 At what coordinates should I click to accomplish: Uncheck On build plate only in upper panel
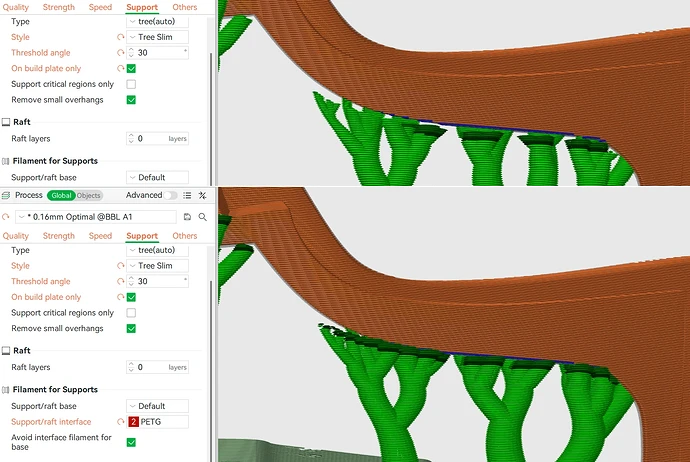click(131, 68)
